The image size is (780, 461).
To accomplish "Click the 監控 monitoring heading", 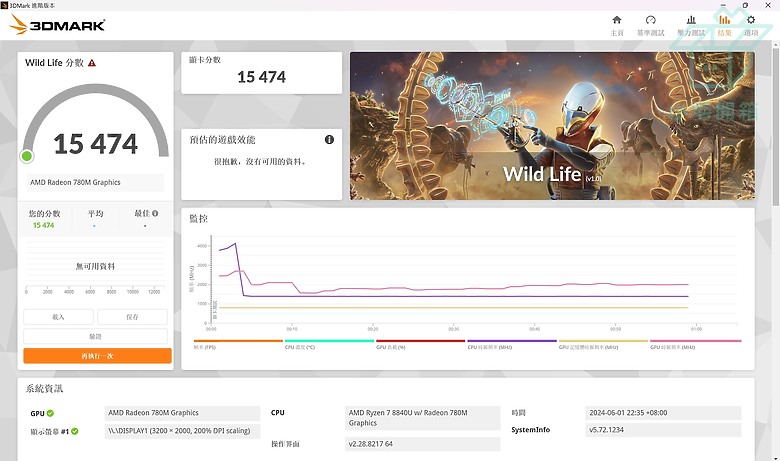I will (198, 219).
